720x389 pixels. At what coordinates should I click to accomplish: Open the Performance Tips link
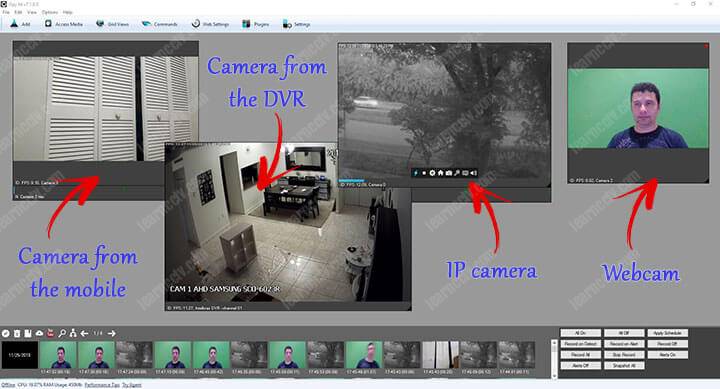[102, 385]
